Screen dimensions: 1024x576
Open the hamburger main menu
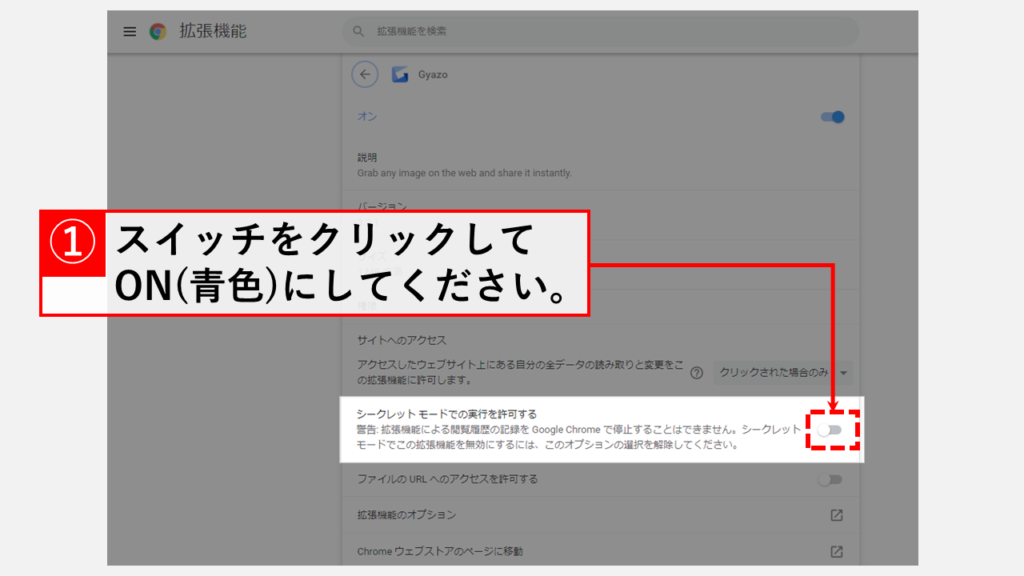pyautogui.click(x=129, y=31)
